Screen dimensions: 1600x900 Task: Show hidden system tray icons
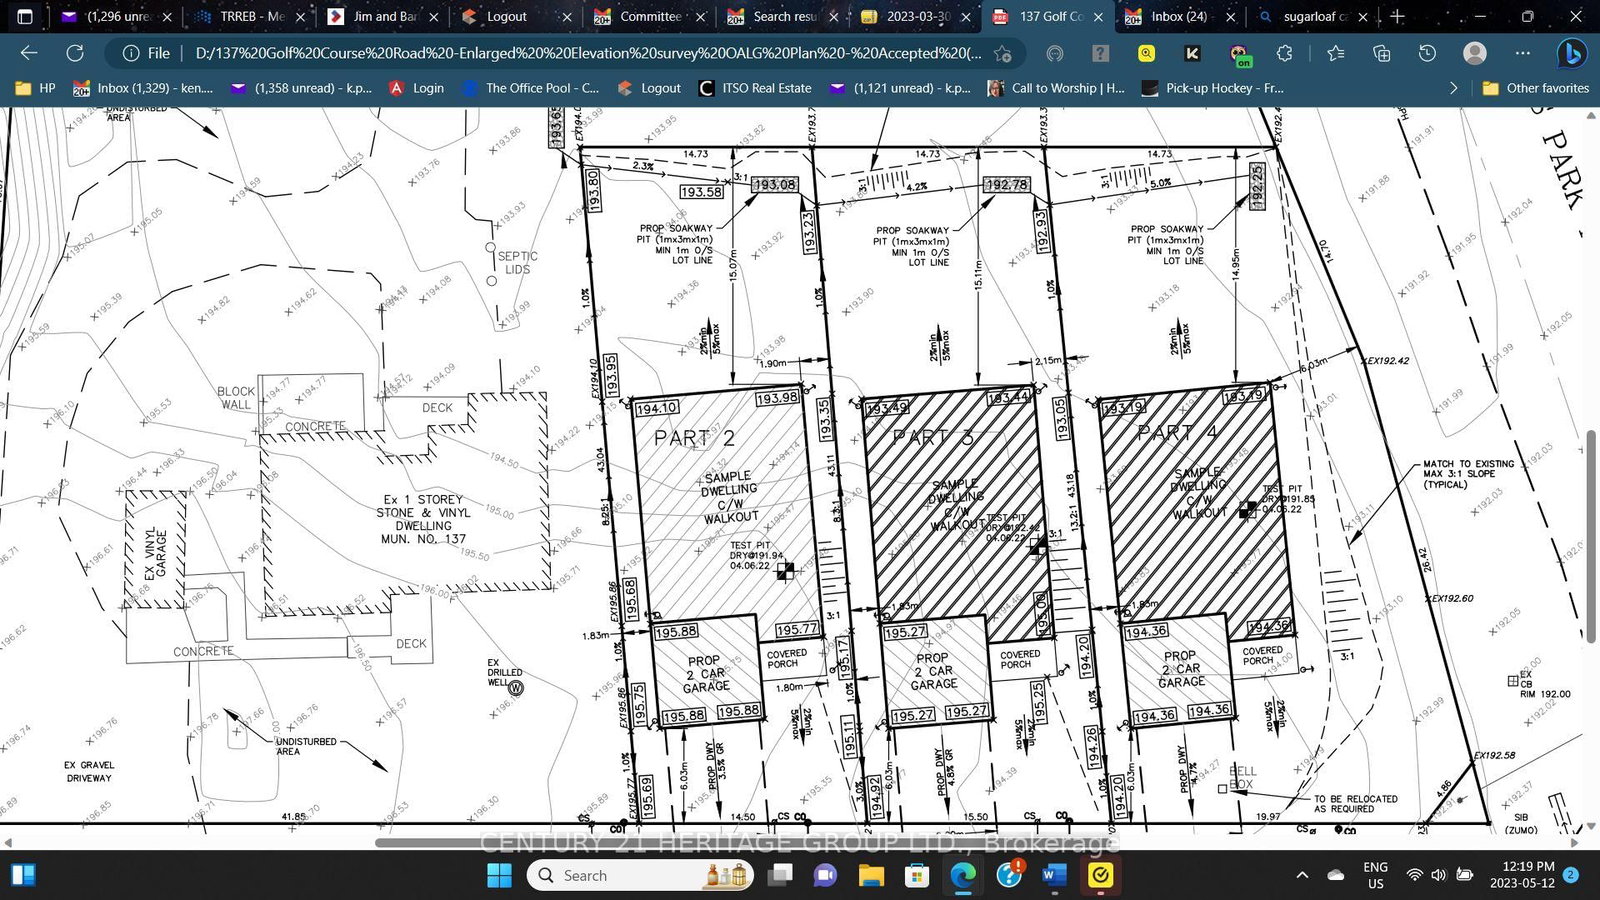tap(1302, 875)
